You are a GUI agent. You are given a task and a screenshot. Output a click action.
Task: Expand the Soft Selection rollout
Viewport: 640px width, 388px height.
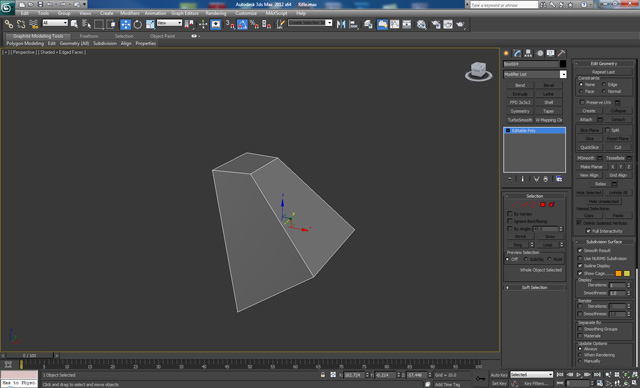pos(535,287)
